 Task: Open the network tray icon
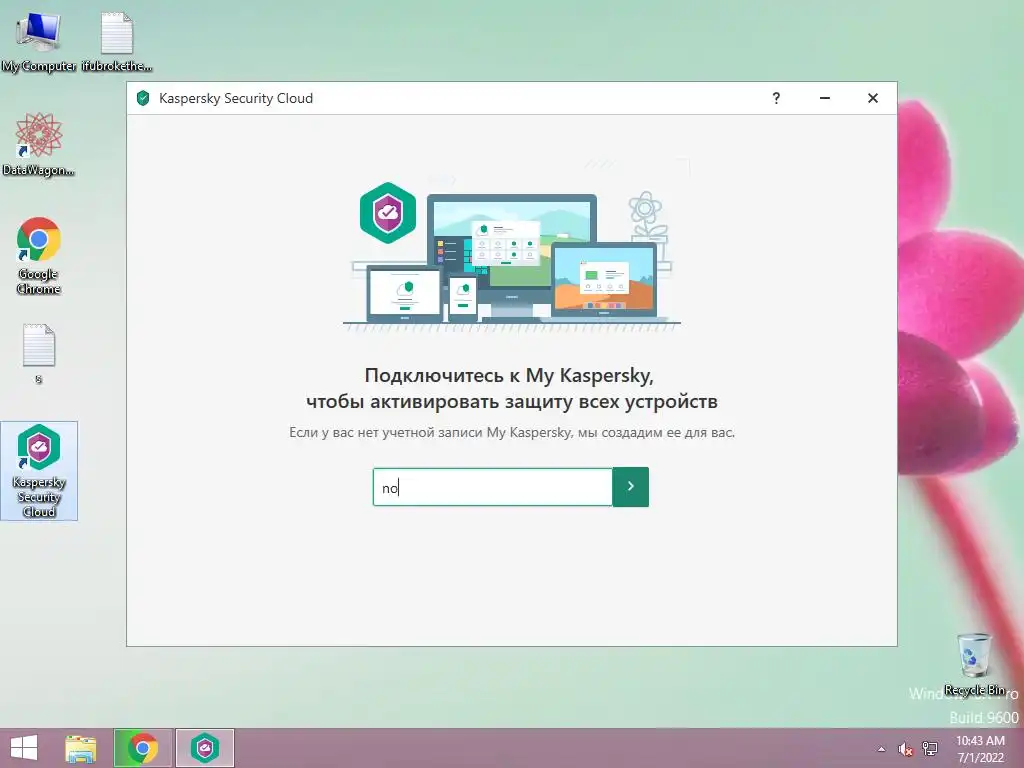930,749
